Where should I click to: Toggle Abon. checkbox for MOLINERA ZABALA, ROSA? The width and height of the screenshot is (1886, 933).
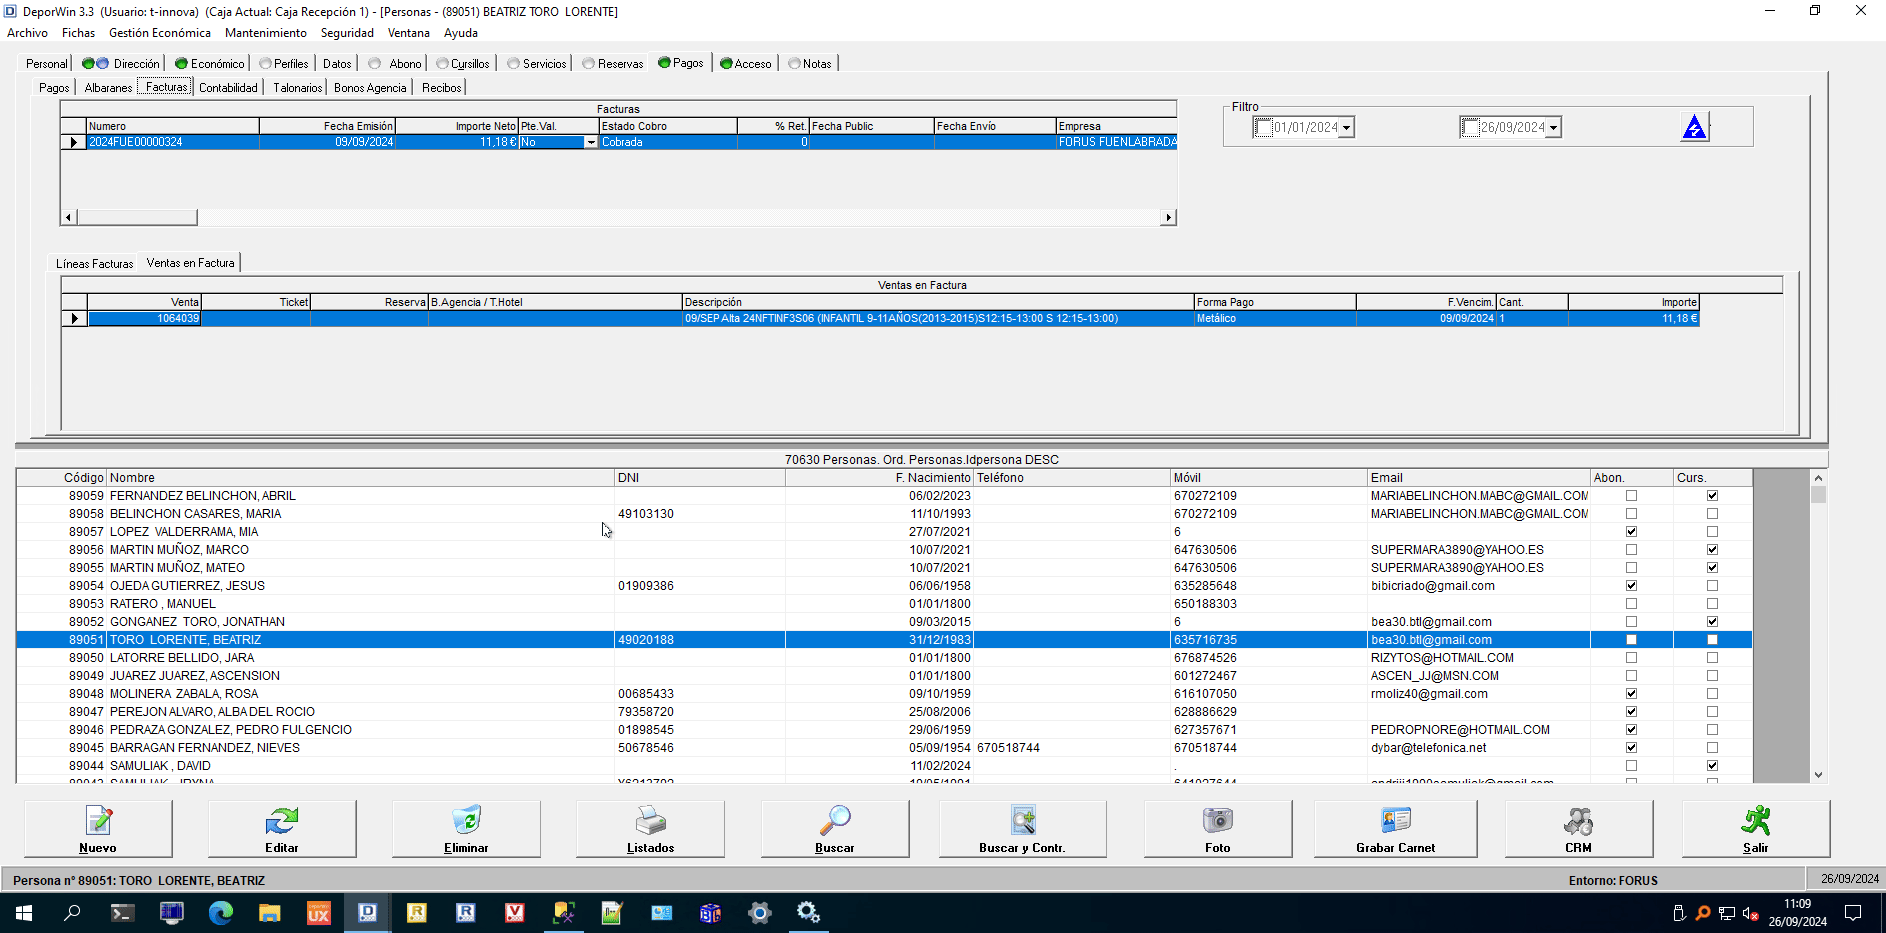click(1631, 694)
